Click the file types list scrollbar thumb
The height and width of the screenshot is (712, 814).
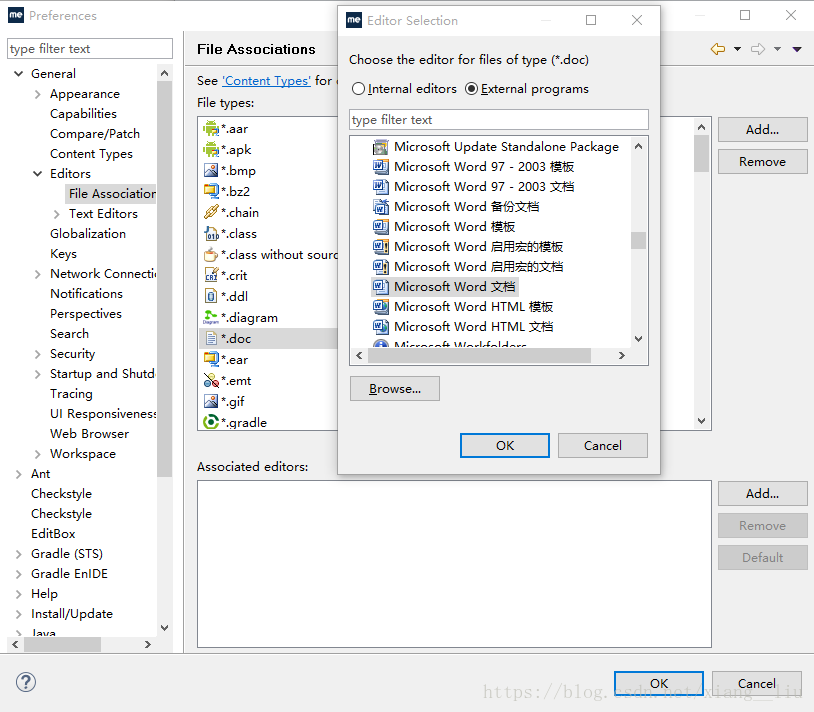701,154
